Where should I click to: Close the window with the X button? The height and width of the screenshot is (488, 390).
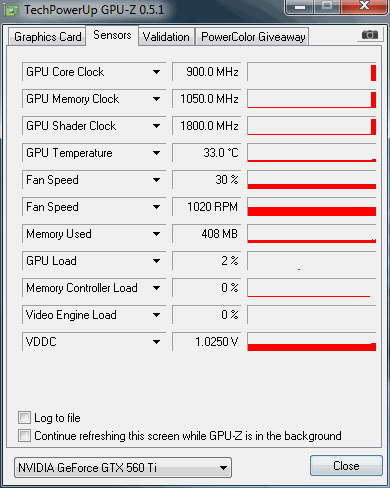tap(364, 6)
